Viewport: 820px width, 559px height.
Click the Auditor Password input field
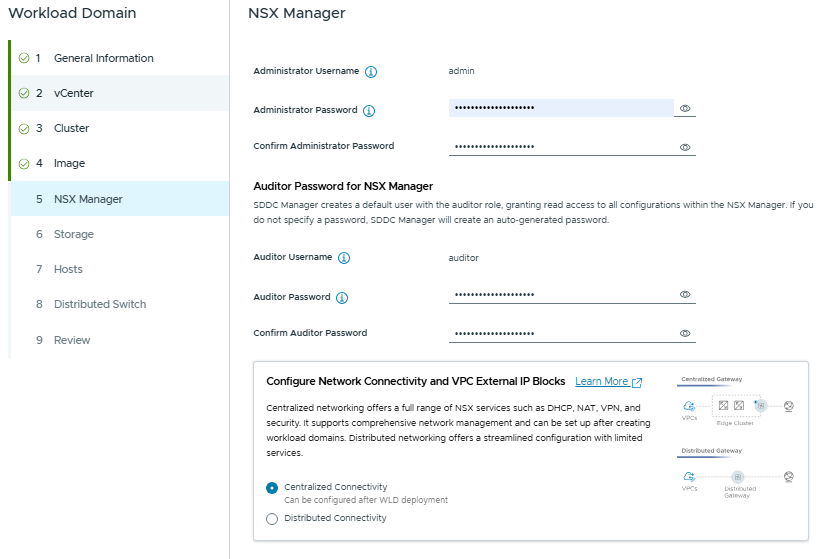click(560, 295)
